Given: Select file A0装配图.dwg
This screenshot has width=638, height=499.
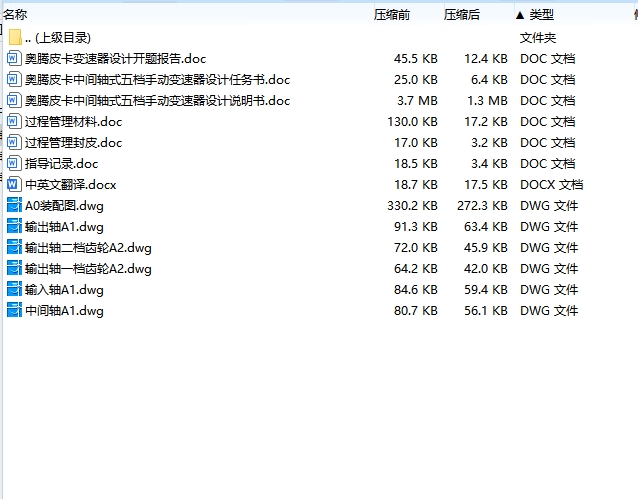Looking at the screenshot, I should tap(64, 206).
